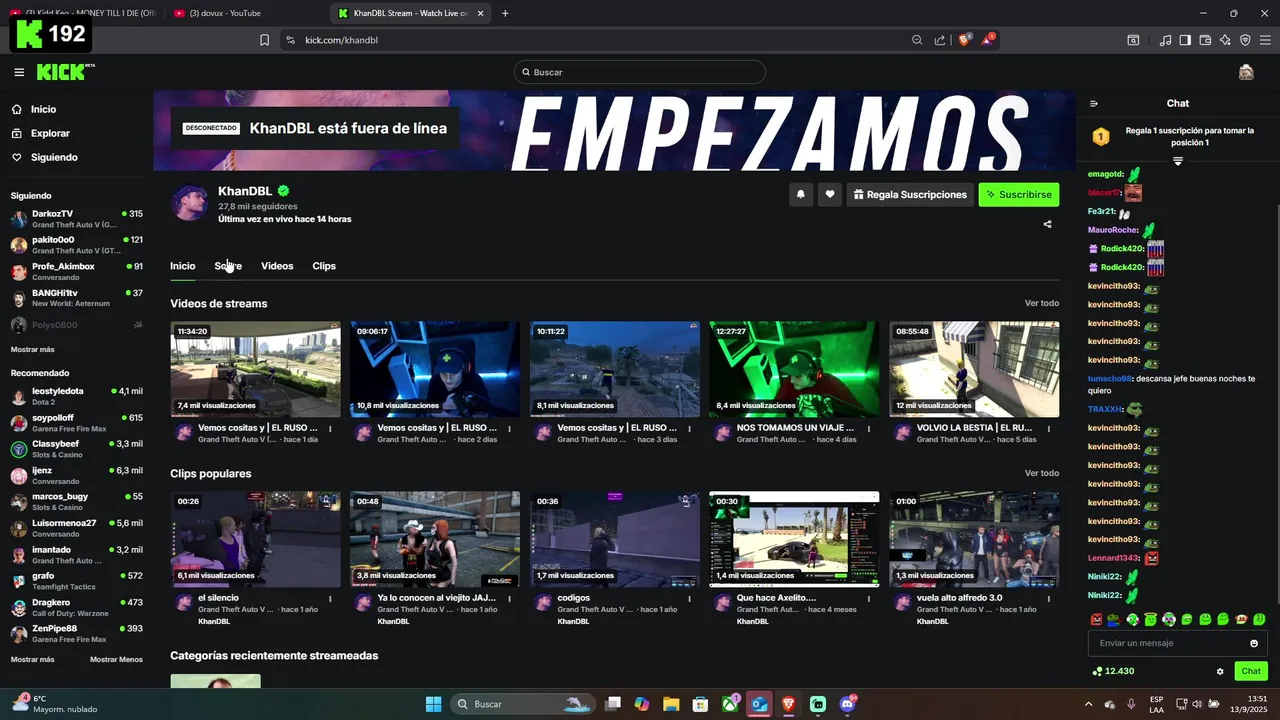Open a new browser tab

[505, 13]
